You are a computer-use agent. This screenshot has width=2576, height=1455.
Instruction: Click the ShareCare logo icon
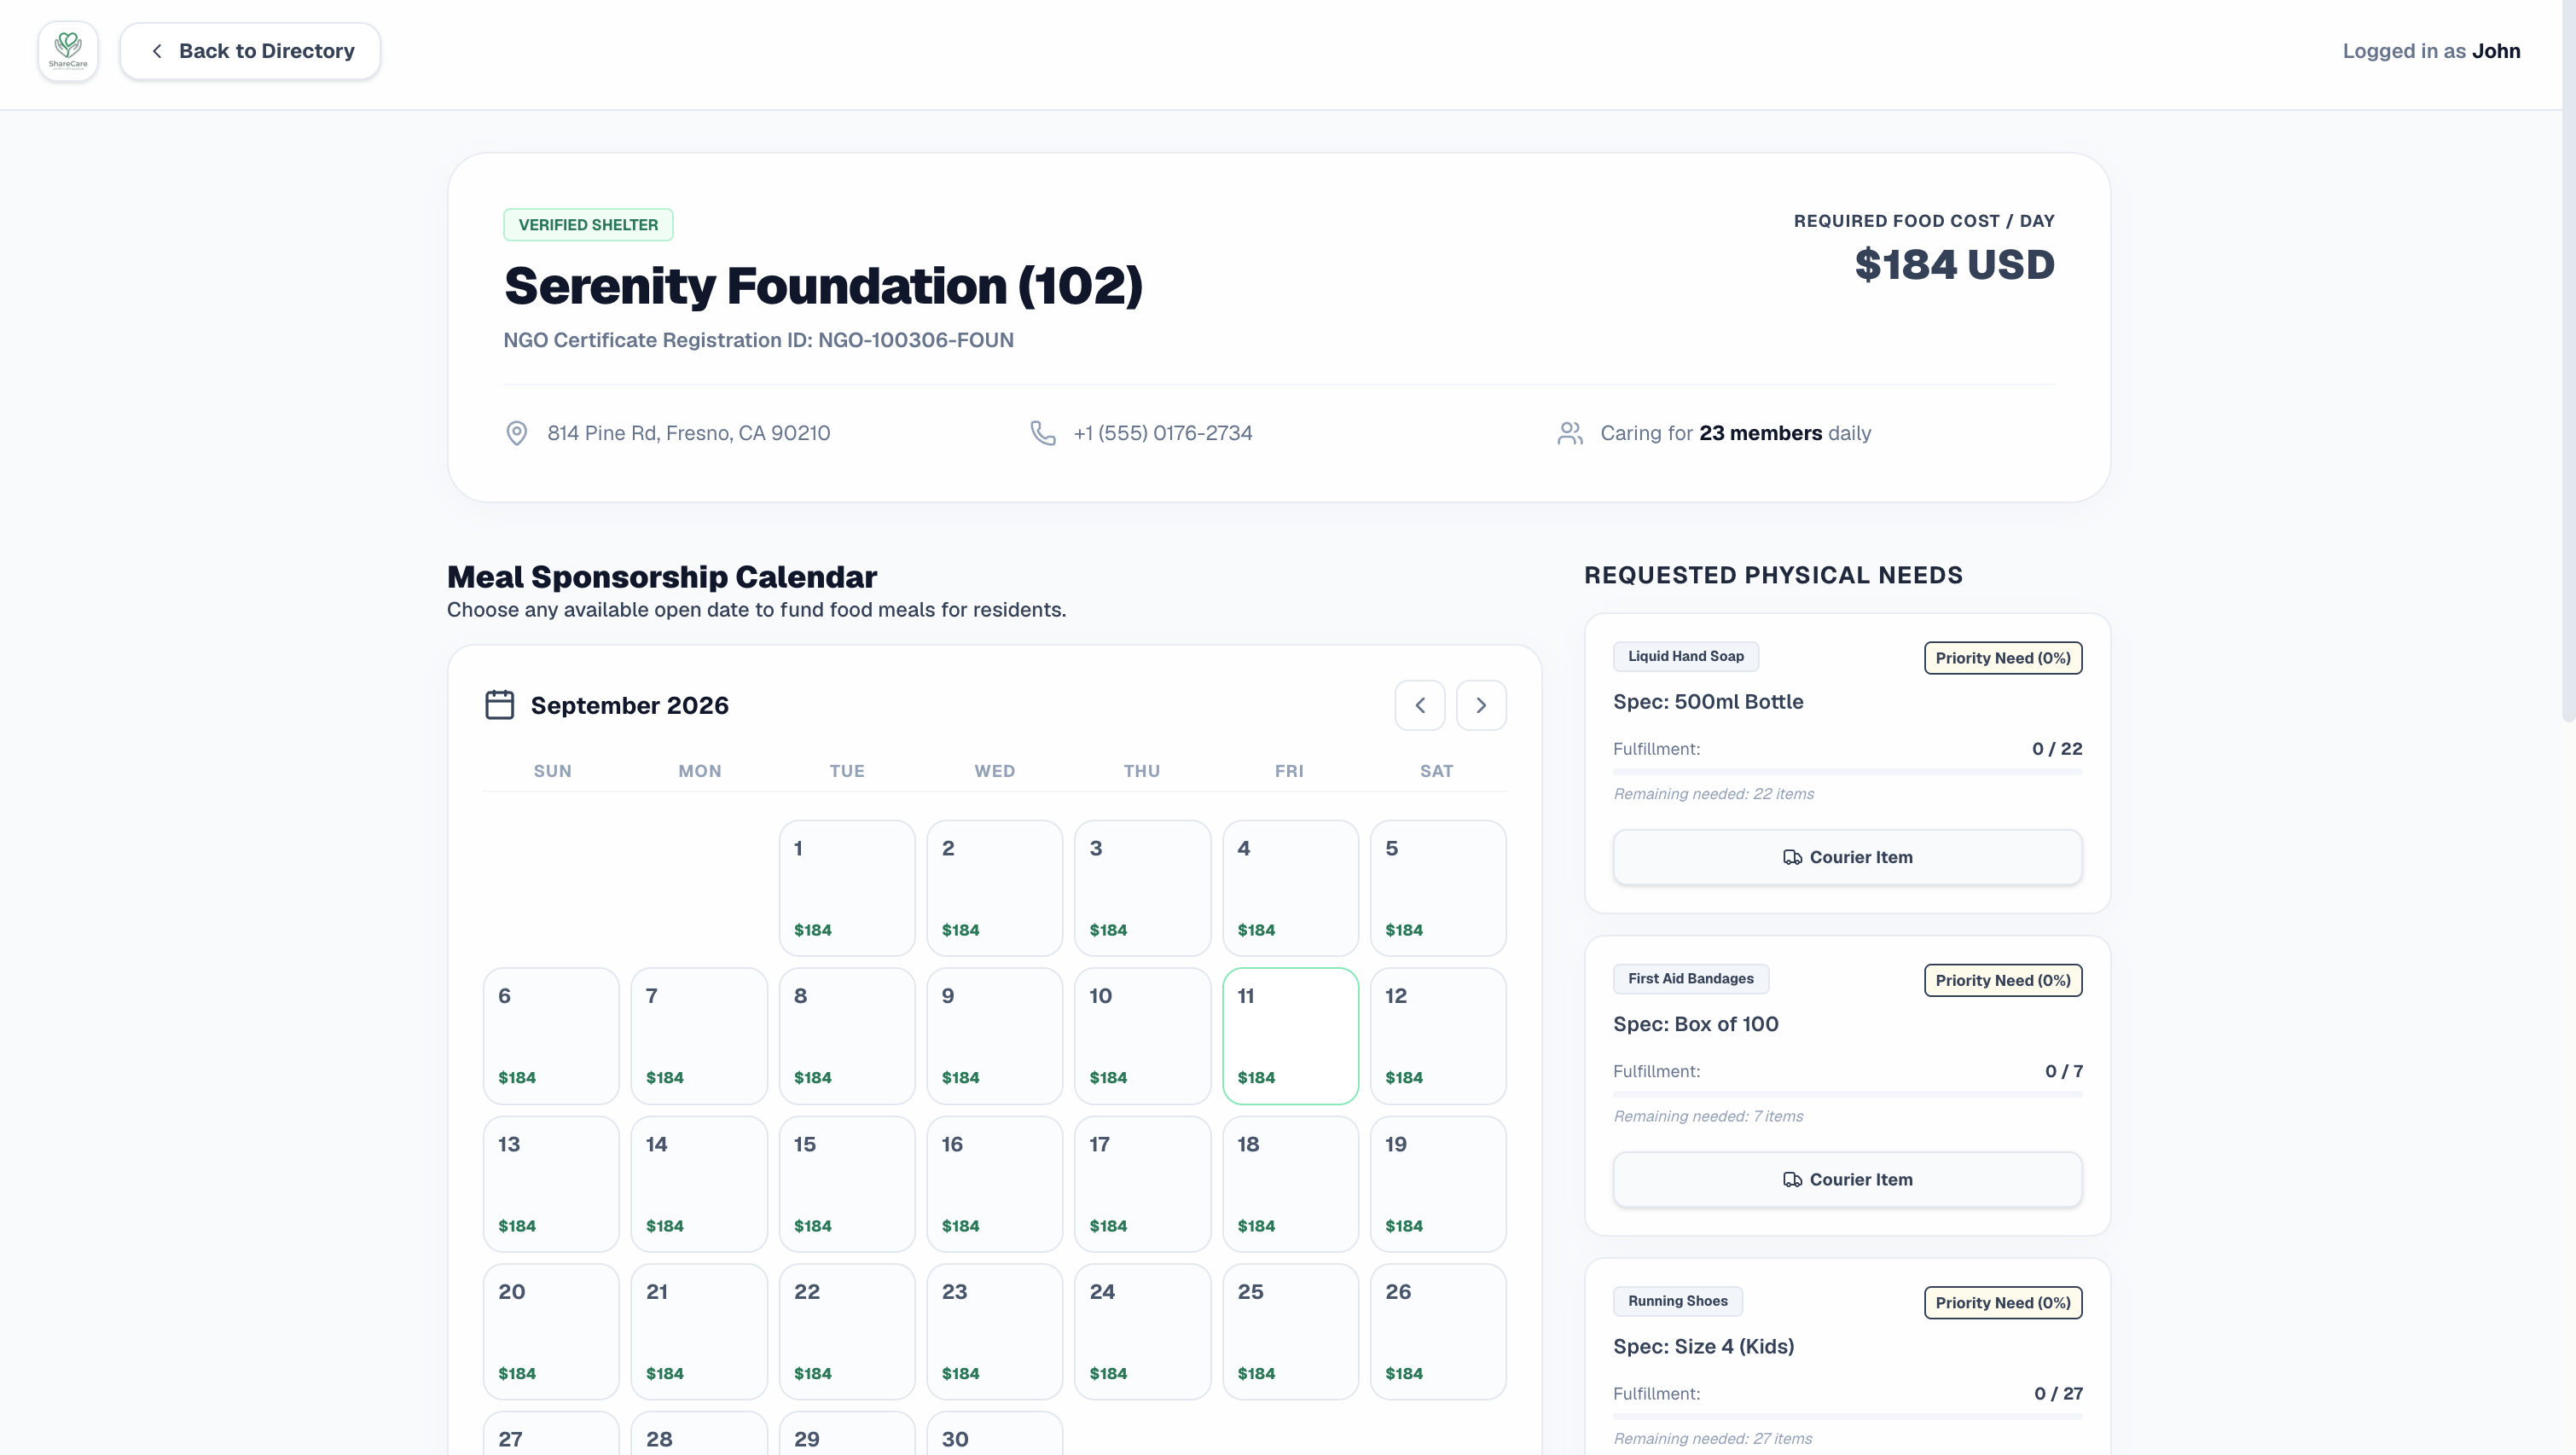tap(68, 51)
